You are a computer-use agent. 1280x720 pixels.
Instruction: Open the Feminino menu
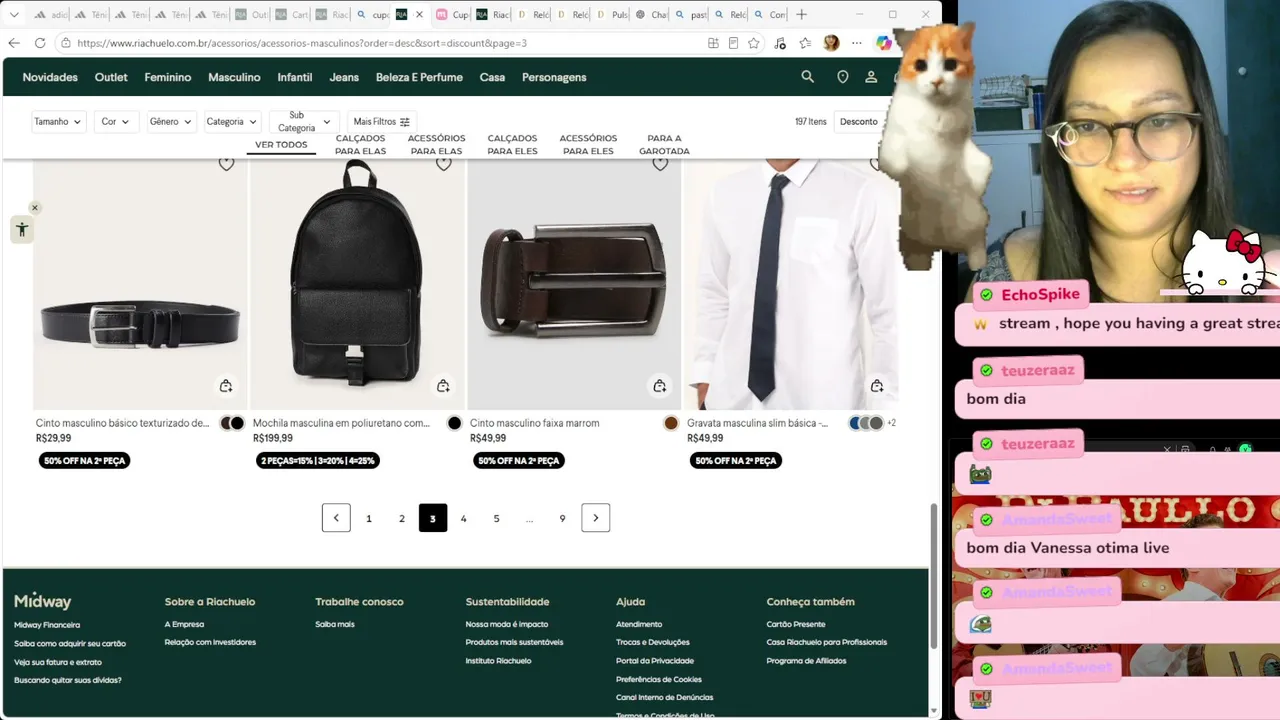tap(168, 77)
